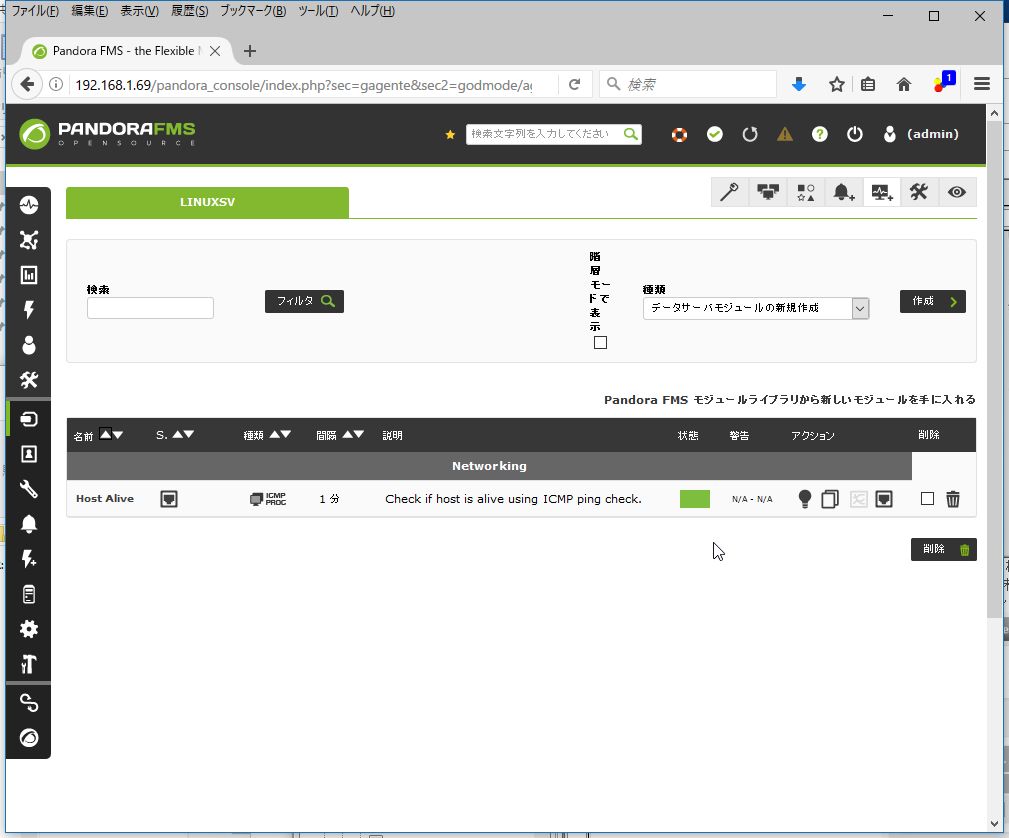Open the ブックマーク(B) menu
1009x838 pixels.
click(253, 11)
